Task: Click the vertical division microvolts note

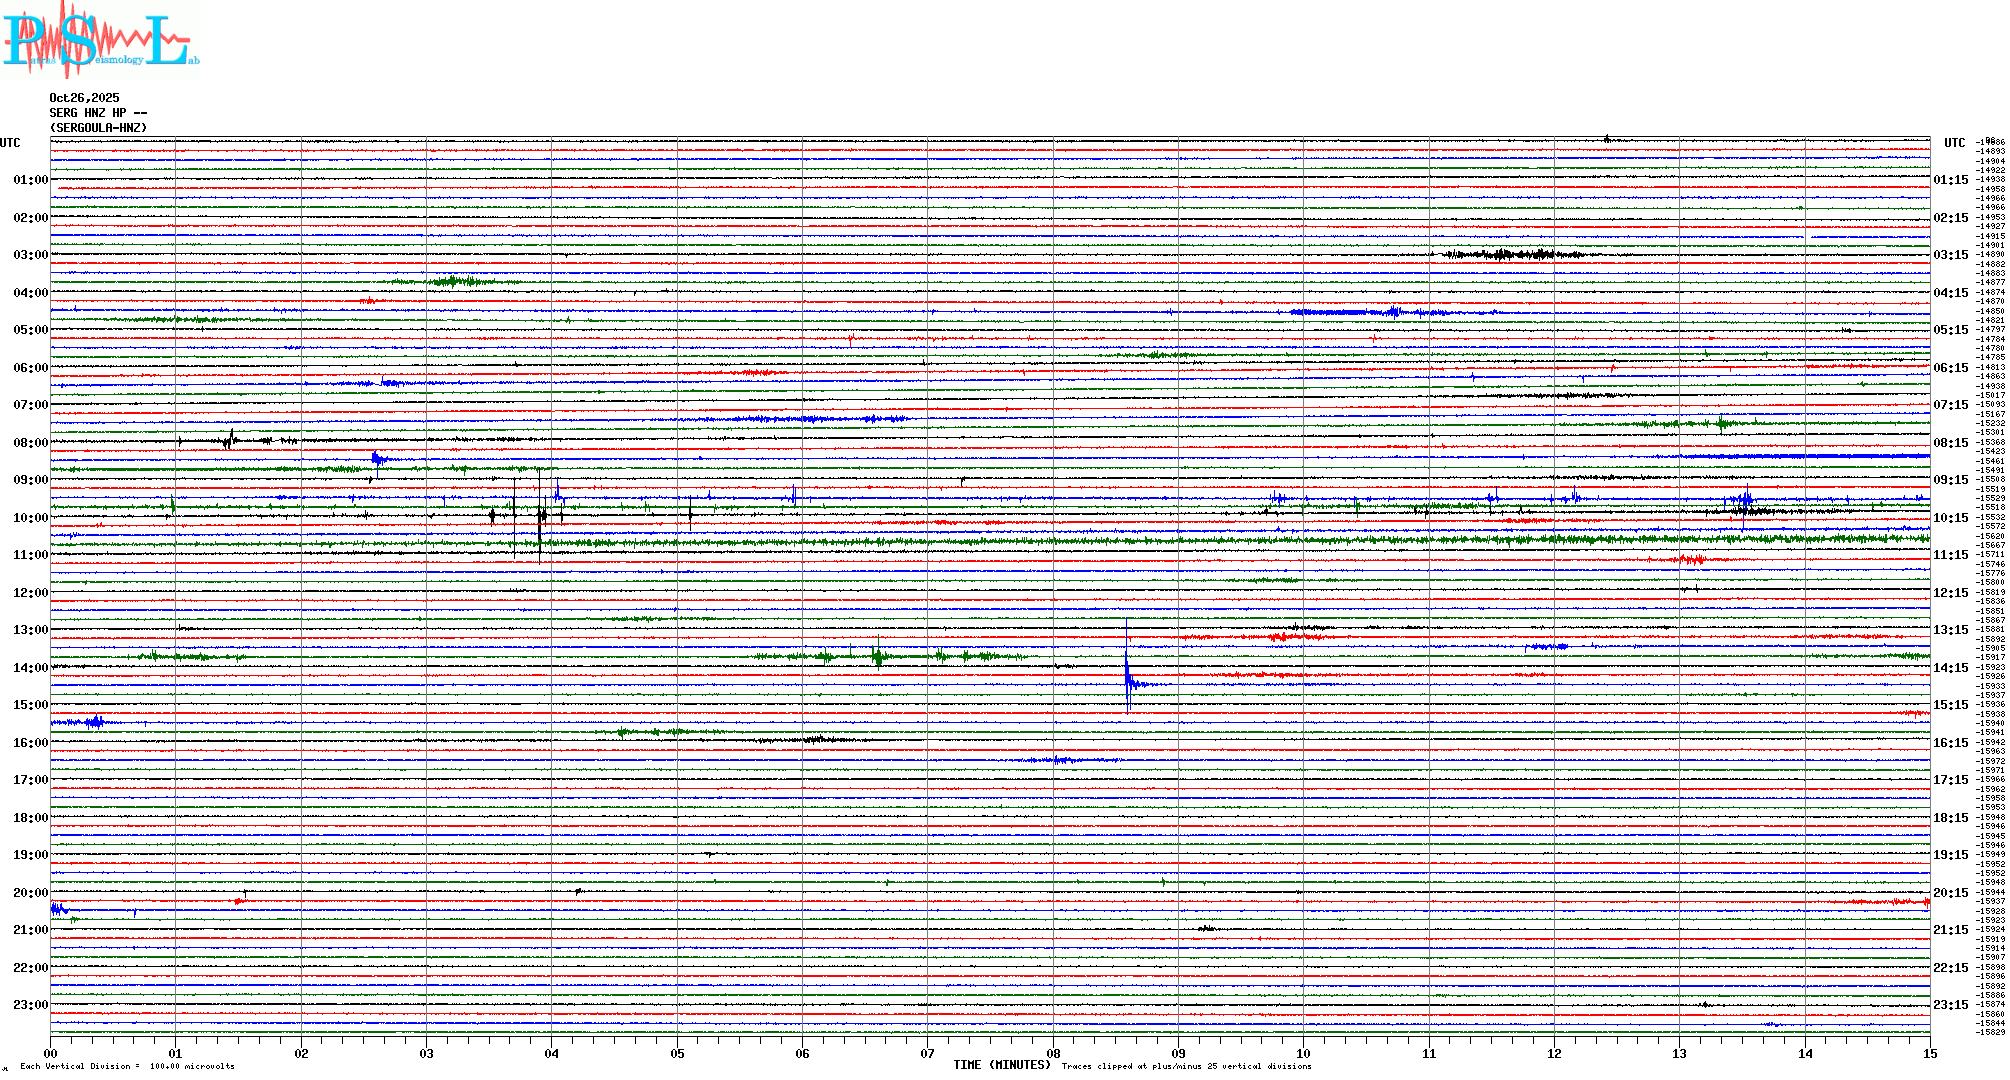Action: click(127, 1066)
